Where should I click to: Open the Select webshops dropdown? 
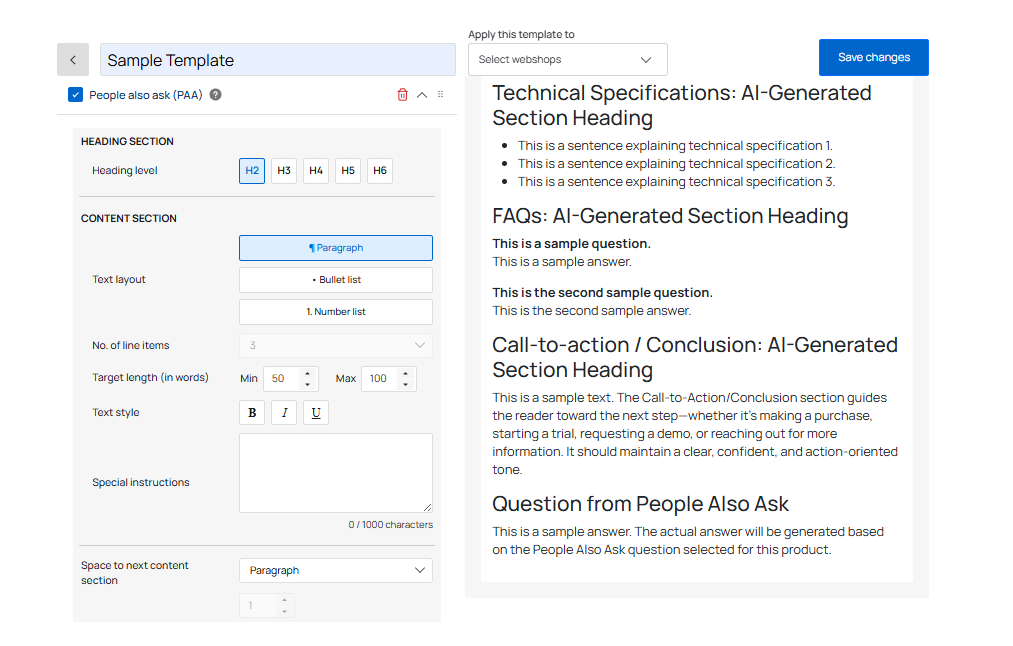pos(567,60)
